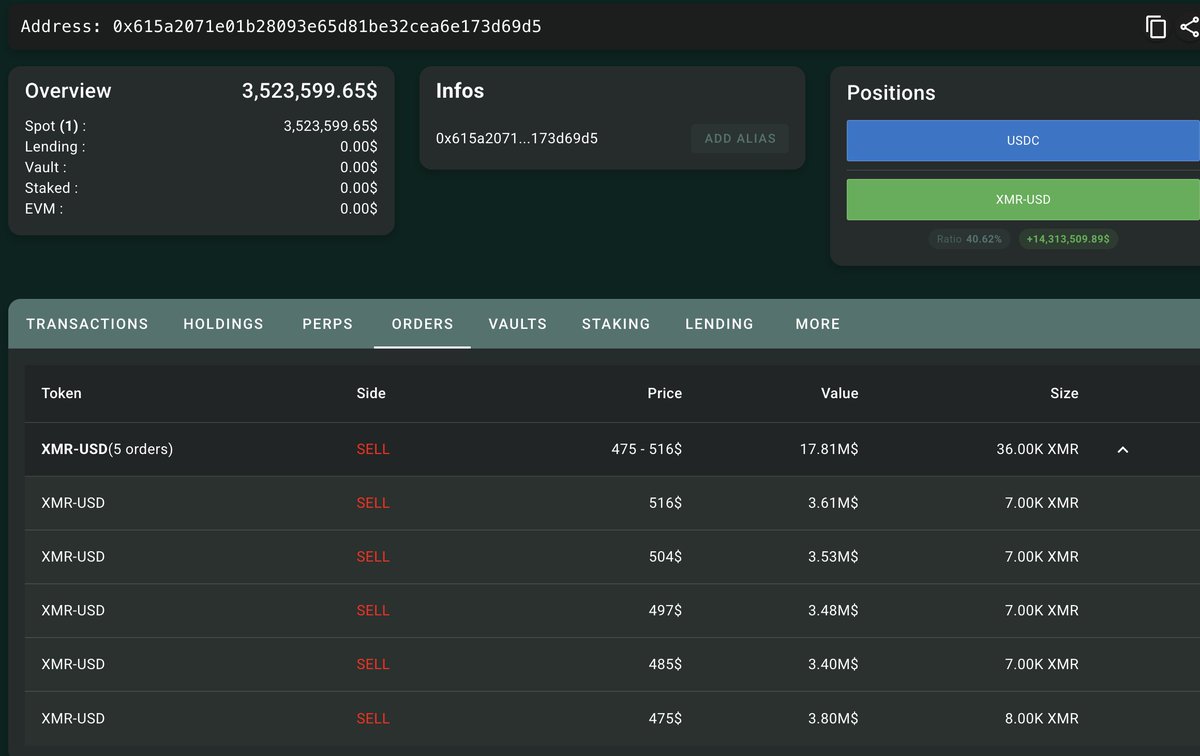This screenshot has height=756, width=1200.
Task: Open the Staking tab
Action: [x=616, y=324]
